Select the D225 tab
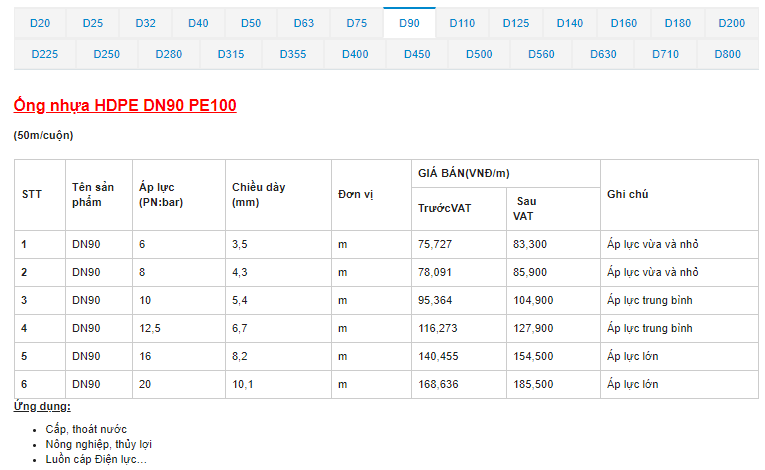This screenshot has height=470, width=765. [45, 54]
